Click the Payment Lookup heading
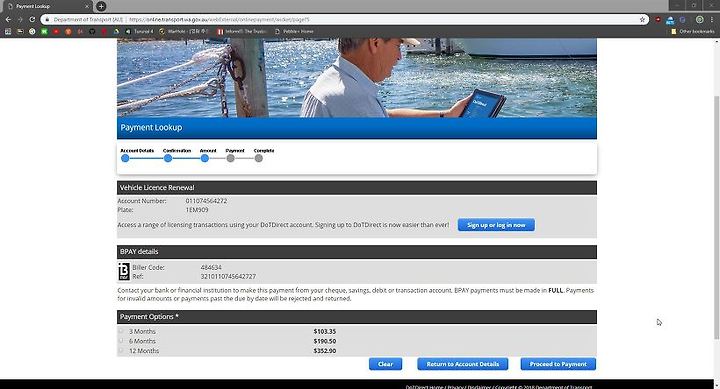Screen dimensions: 720x389 click(151, 127)
